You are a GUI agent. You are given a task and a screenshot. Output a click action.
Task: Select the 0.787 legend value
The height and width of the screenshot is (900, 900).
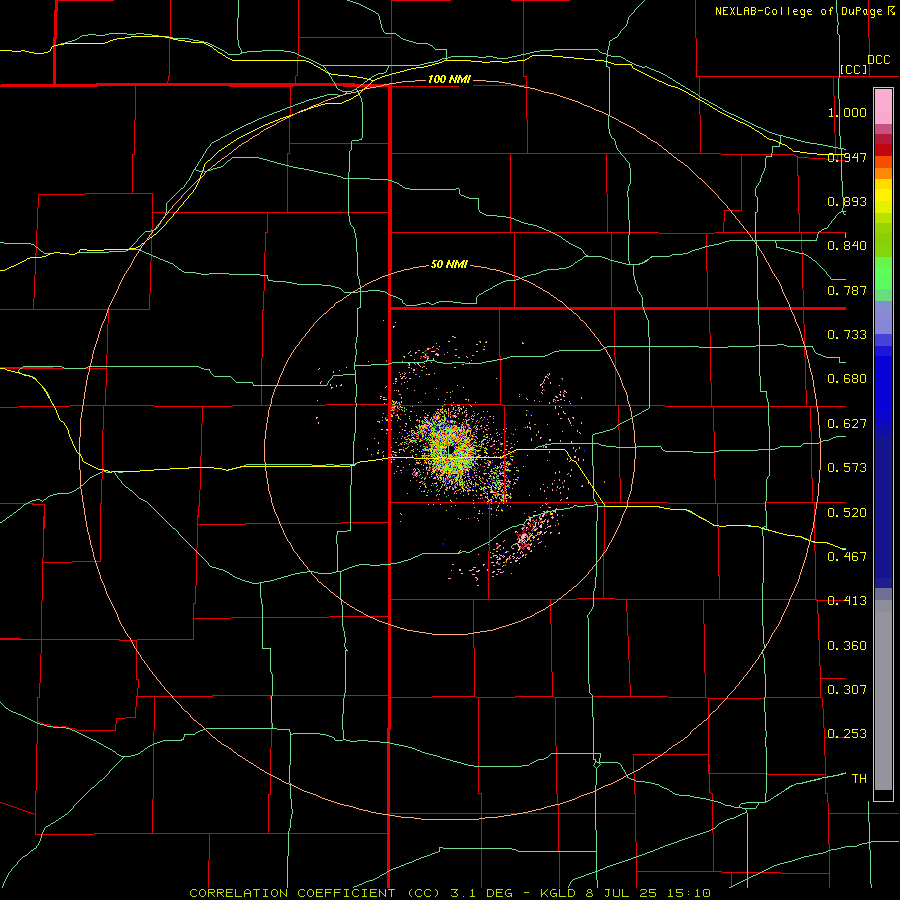click(847, 290)
